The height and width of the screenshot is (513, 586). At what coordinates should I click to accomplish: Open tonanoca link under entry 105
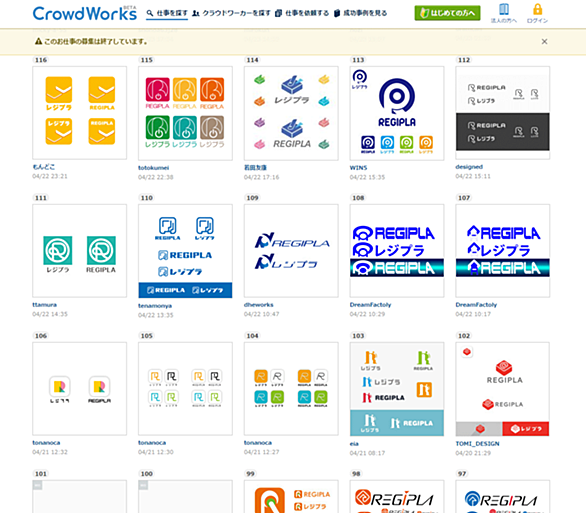(152, 443)
